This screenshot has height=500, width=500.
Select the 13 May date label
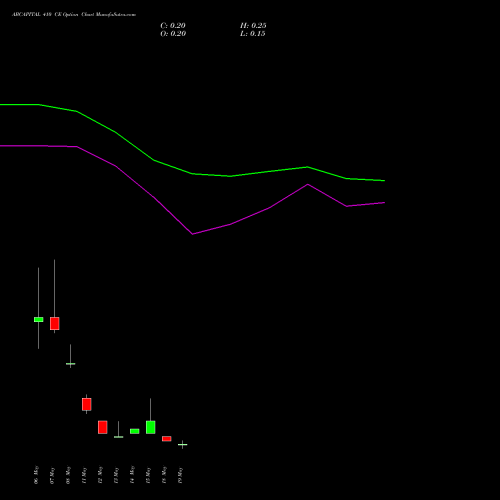116,475
